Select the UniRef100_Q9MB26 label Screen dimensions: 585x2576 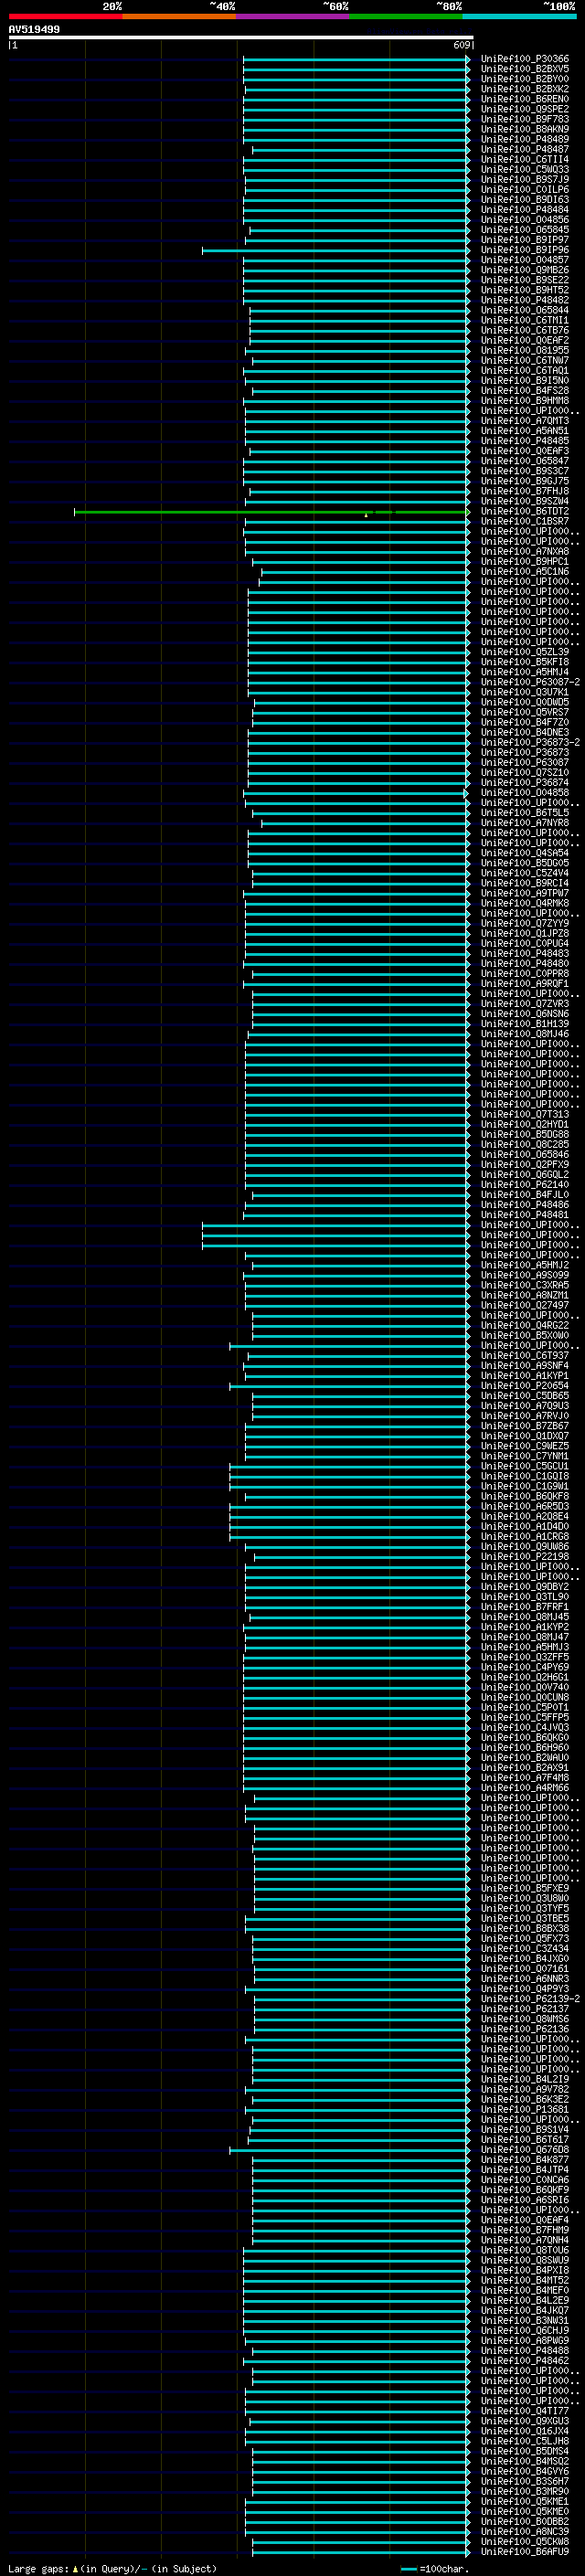(524, 270)
